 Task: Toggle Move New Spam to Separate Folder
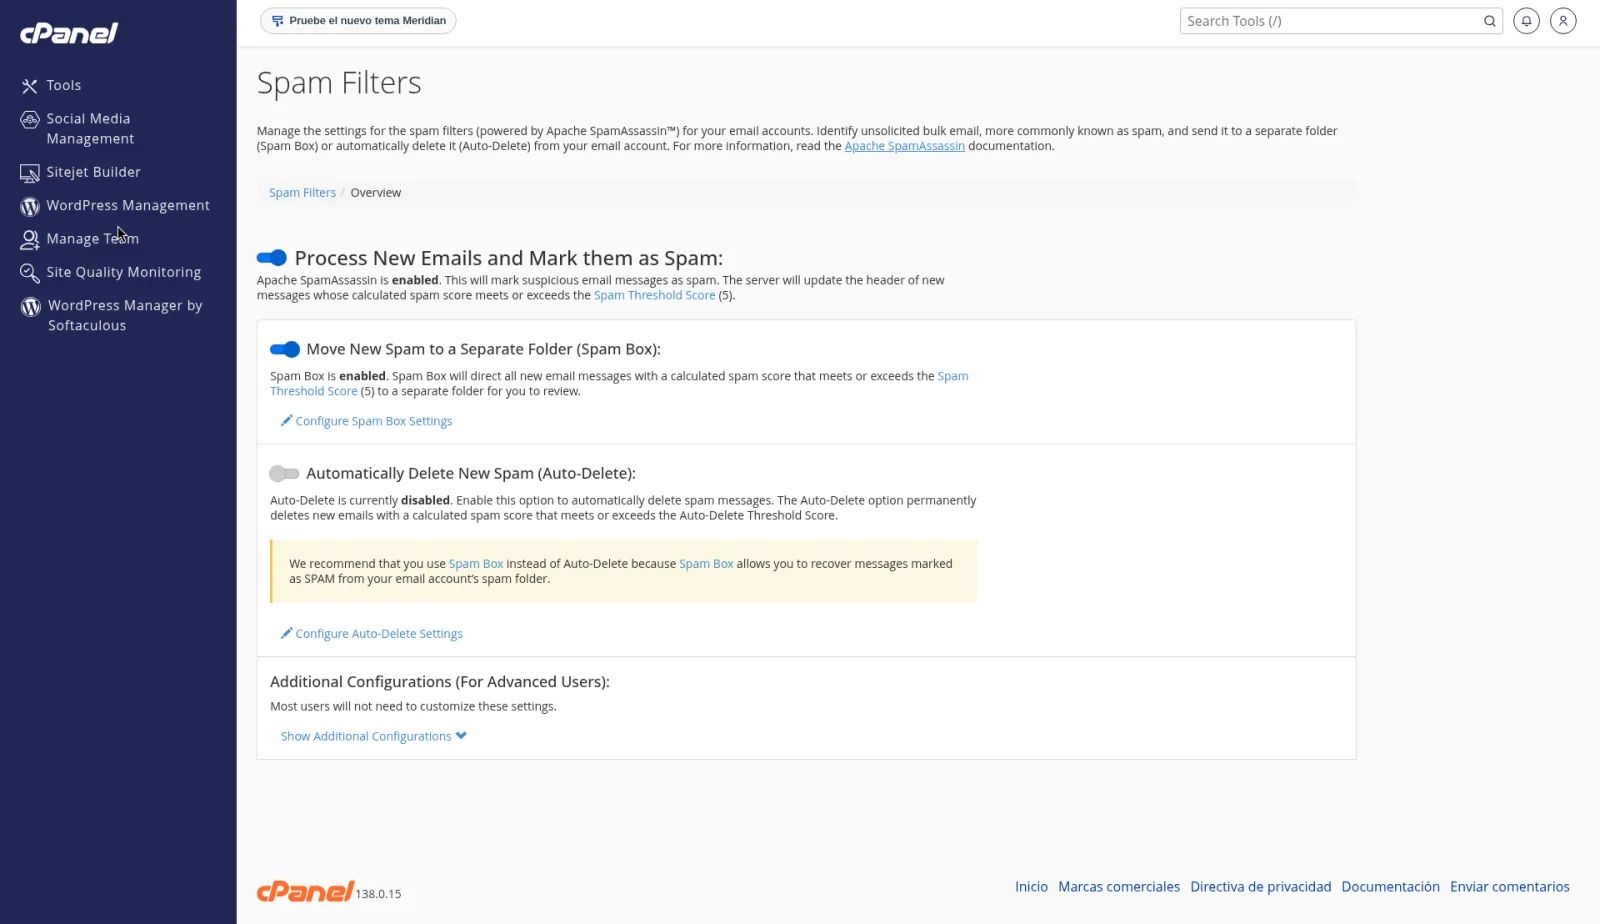(285, 349)
